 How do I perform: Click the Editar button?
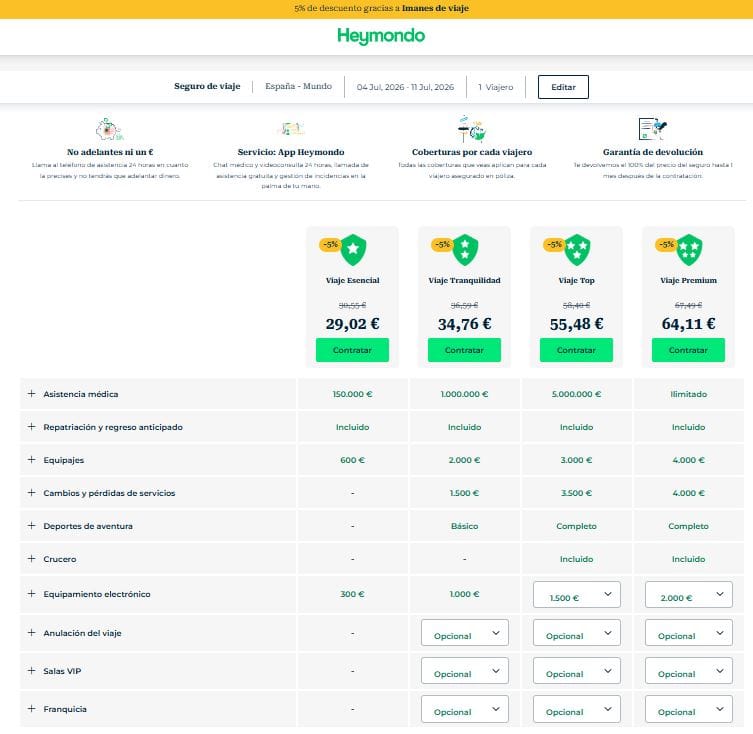coord(563,87)
